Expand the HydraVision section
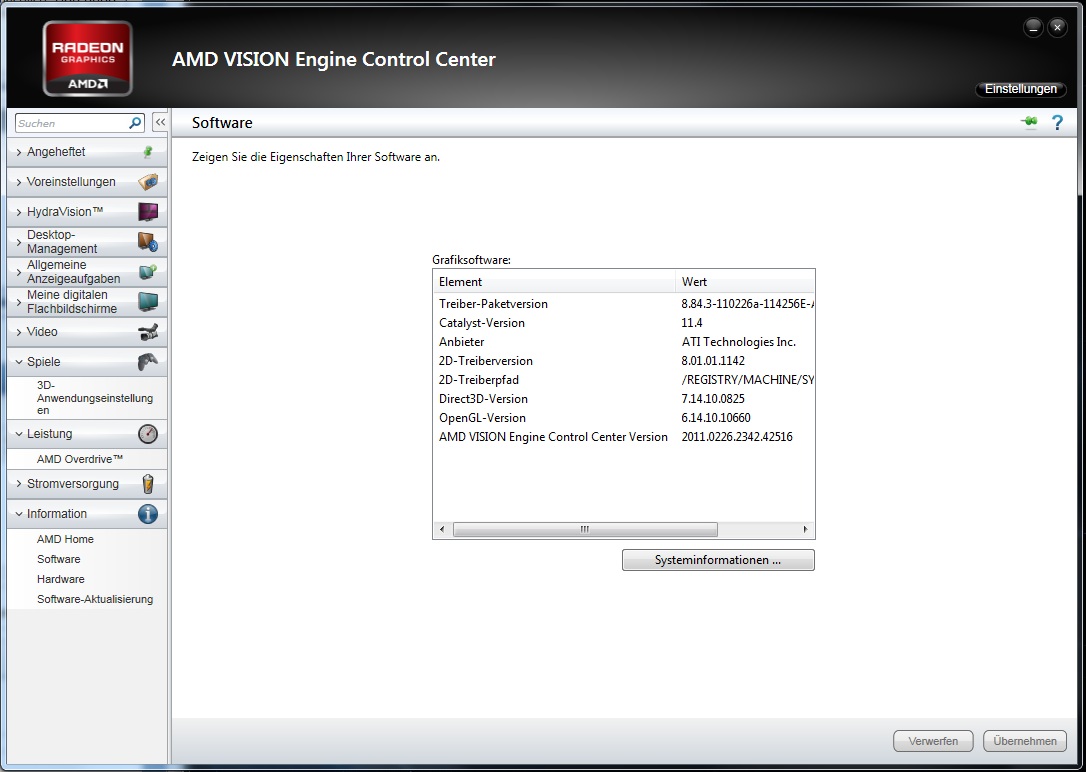1086x772 pixels. 87,212
